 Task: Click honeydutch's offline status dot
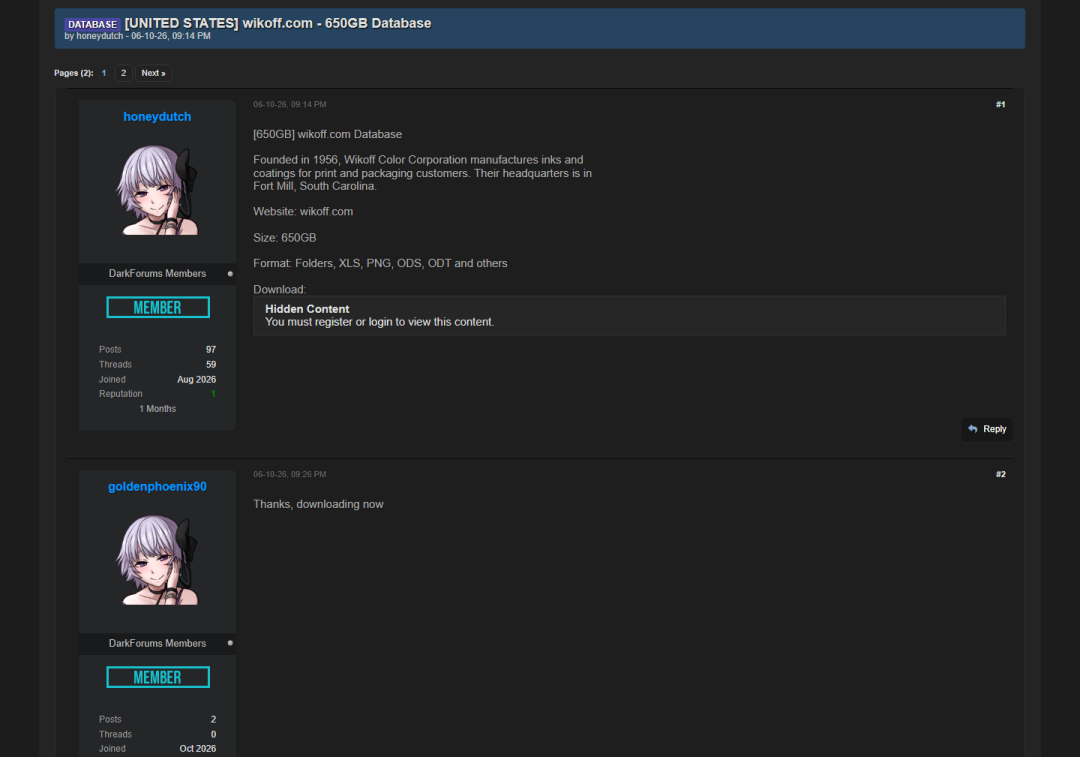point(230,273)
